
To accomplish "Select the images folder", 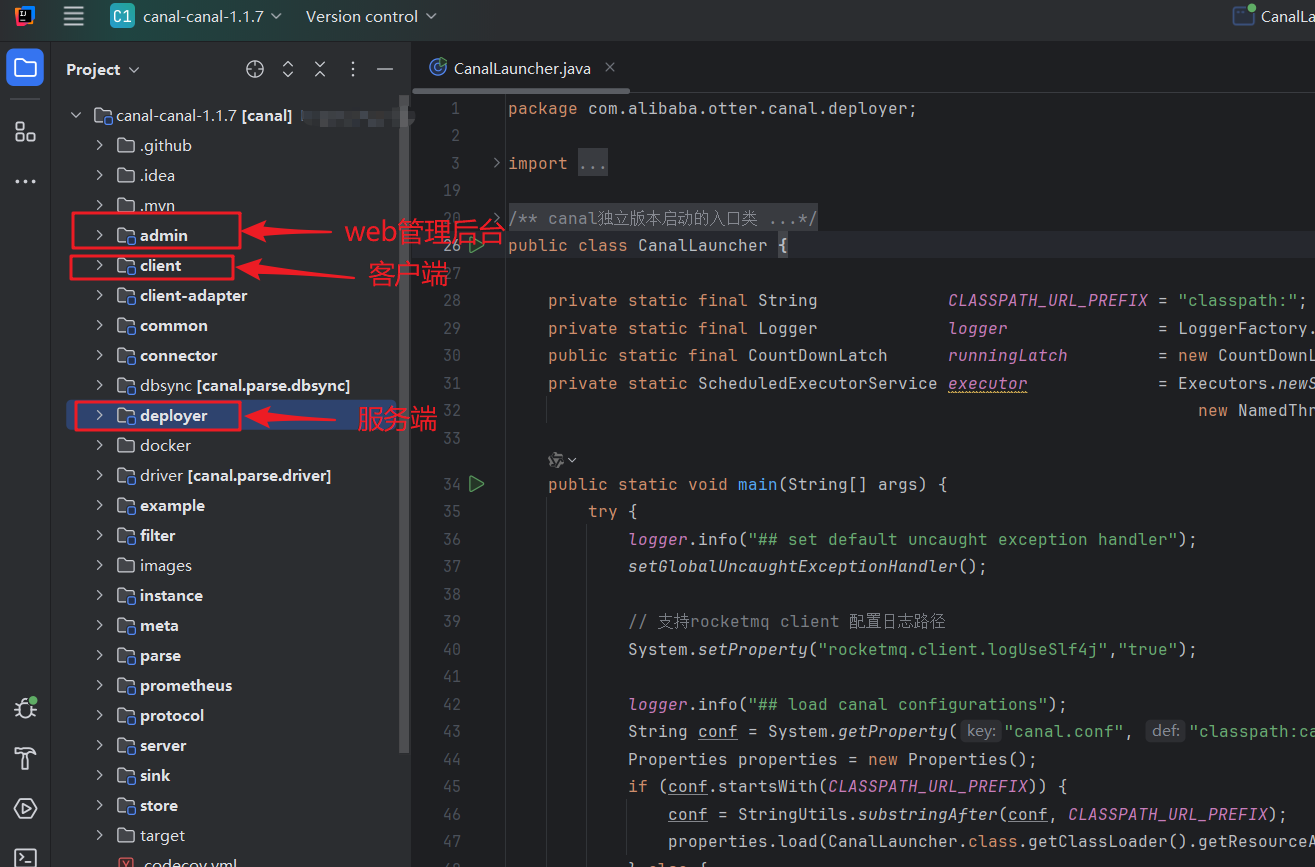I will (165, 565).
